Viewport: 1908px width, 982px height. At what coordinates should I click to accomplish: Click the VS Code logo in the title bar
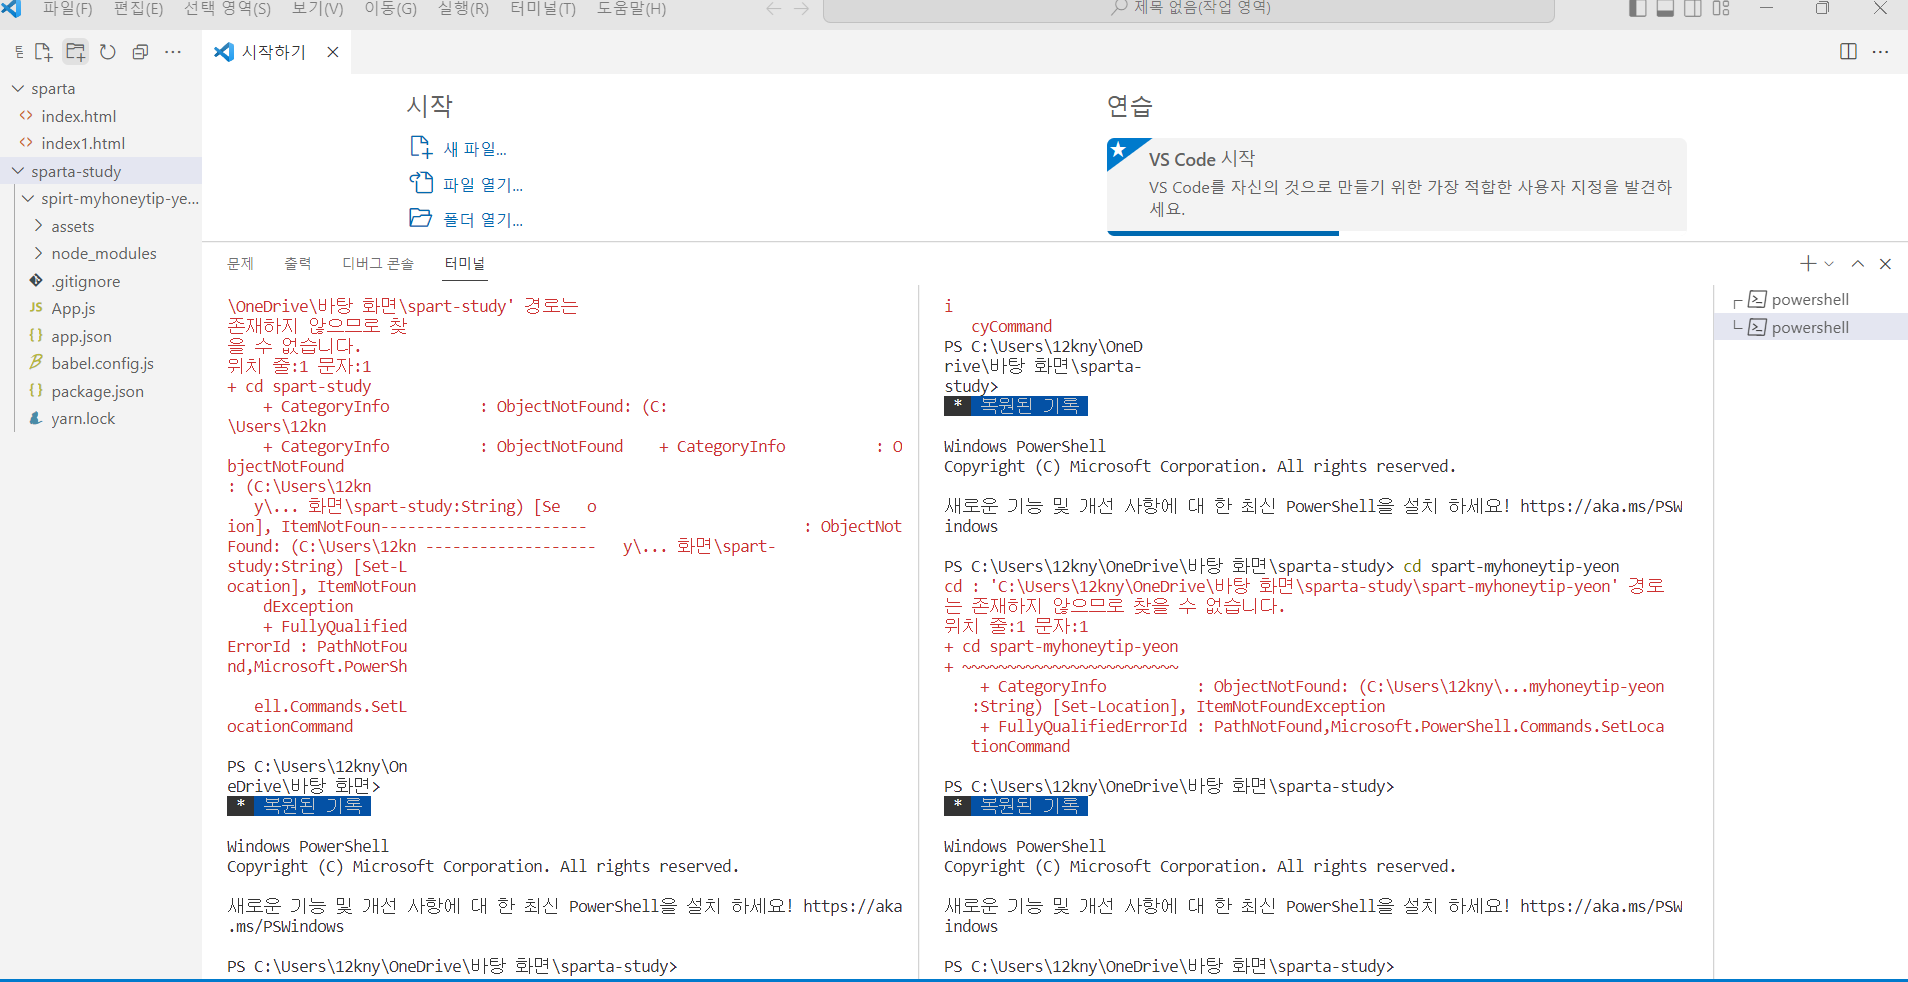11,8
